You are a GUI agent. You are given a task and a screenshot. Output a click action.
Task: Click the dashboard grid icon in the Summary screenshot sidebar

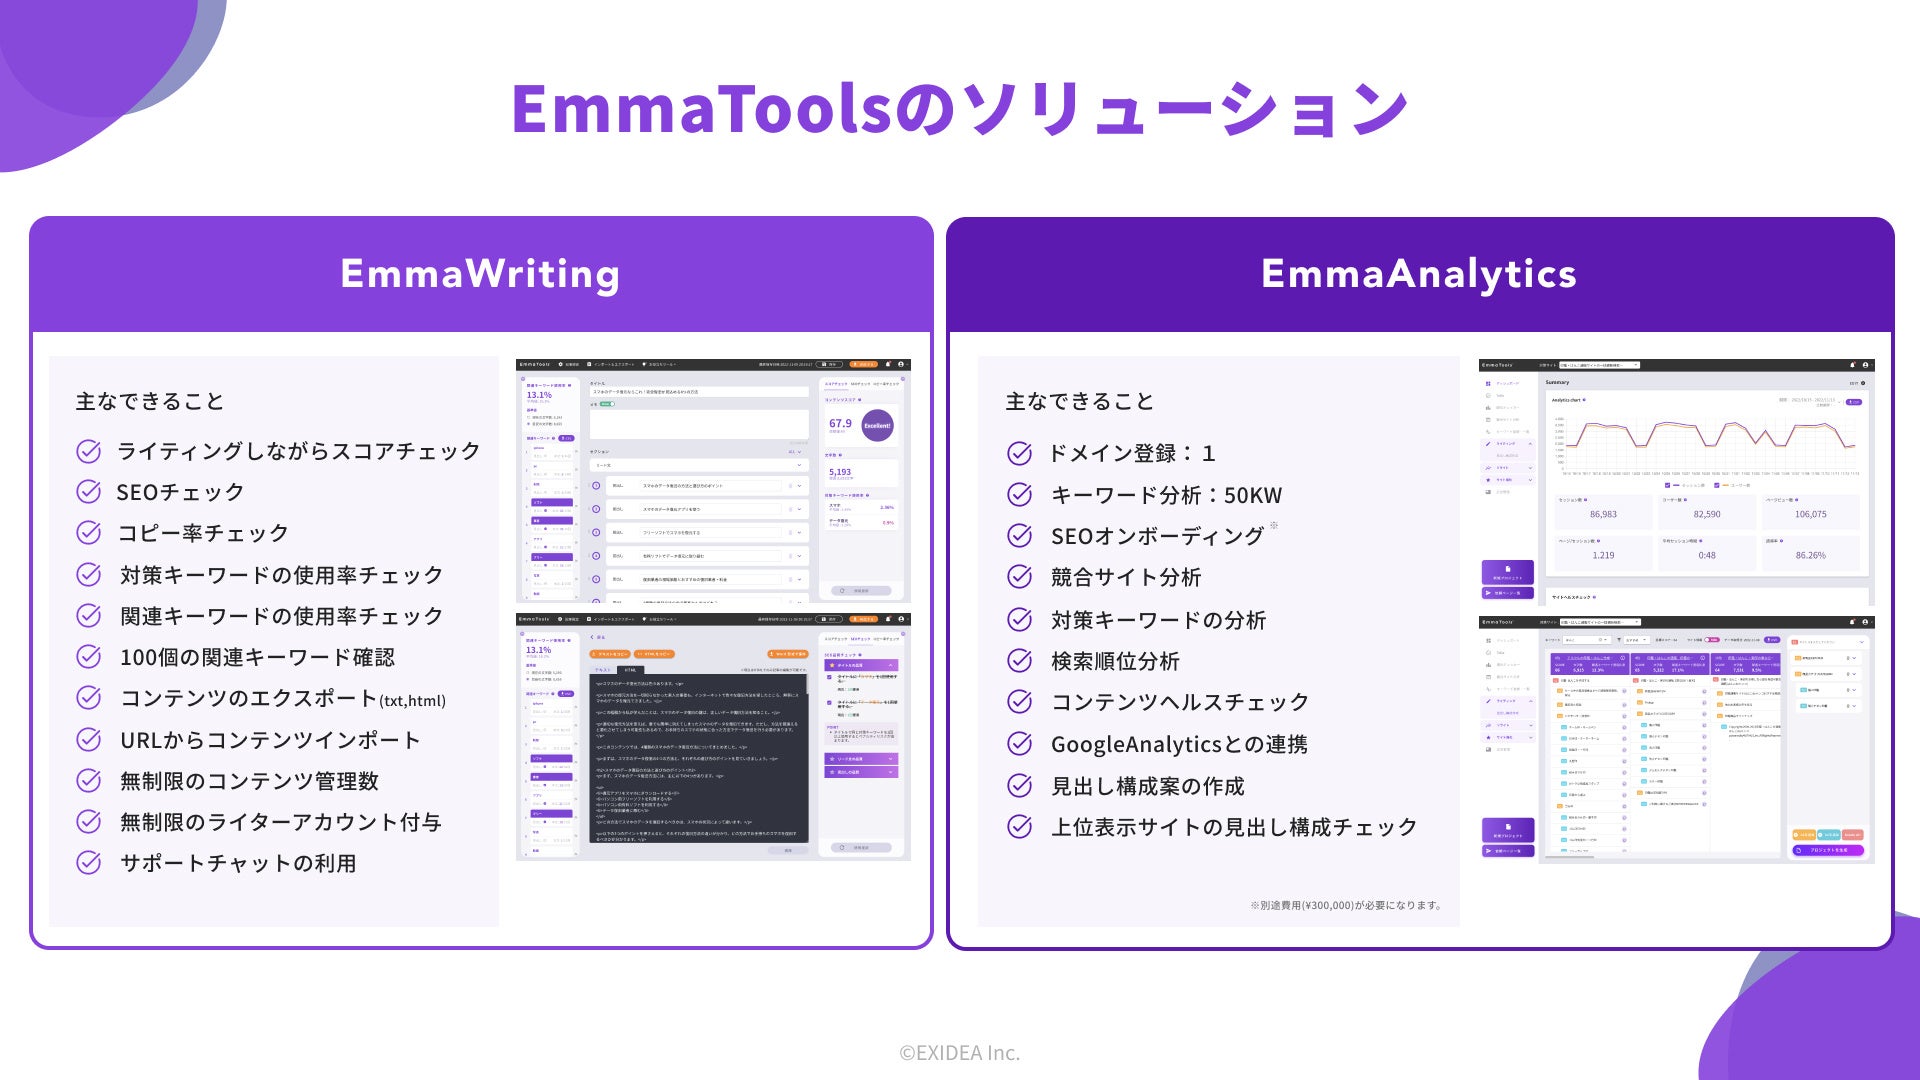tap(1488, 383)
